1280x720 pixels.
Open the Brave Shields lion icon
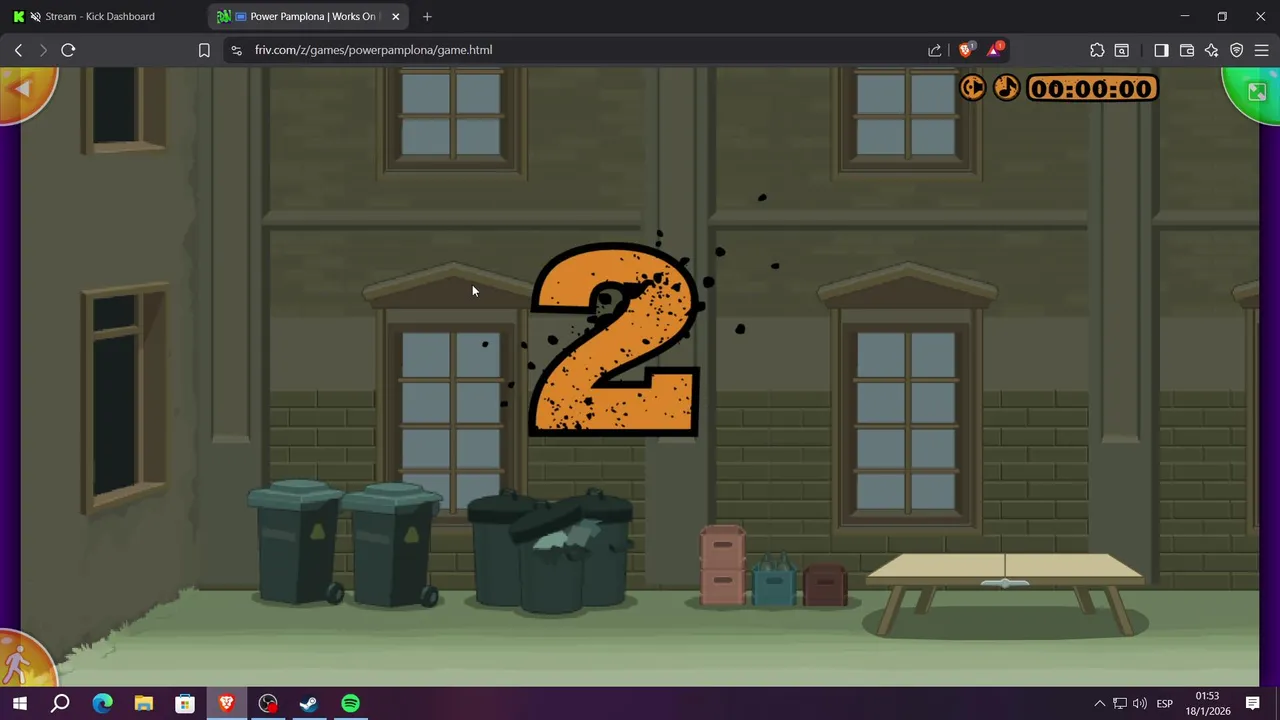point(966,50)
